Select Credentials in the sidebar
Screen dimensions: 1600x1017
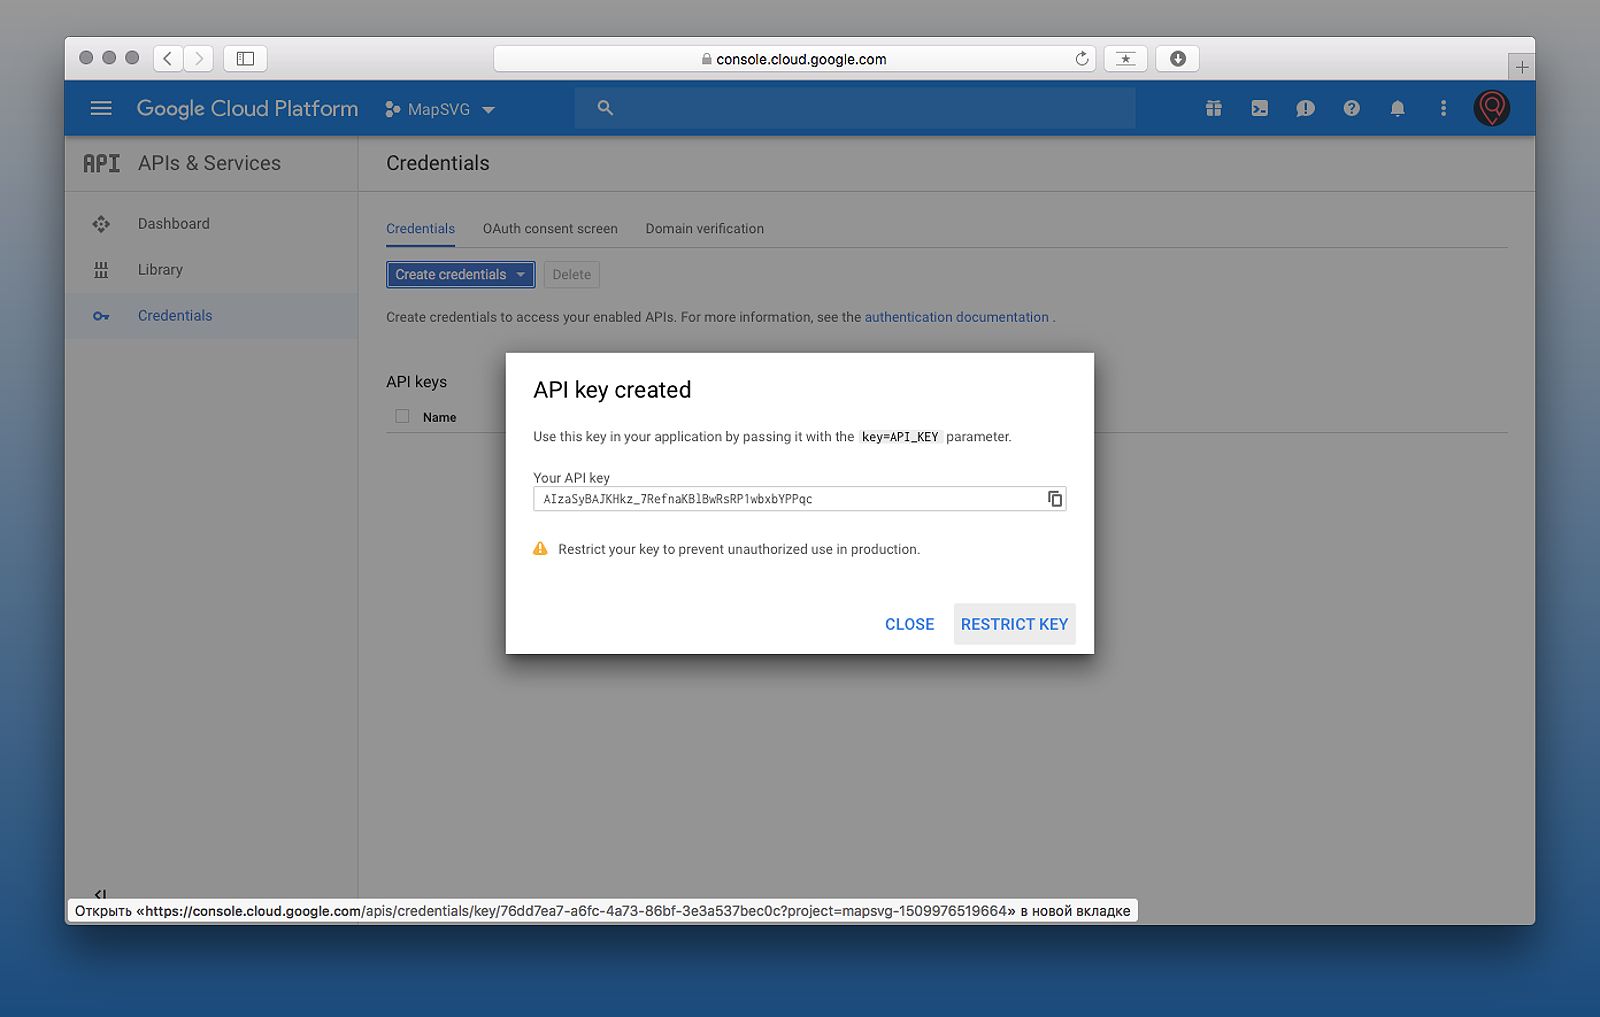[211, 316]
